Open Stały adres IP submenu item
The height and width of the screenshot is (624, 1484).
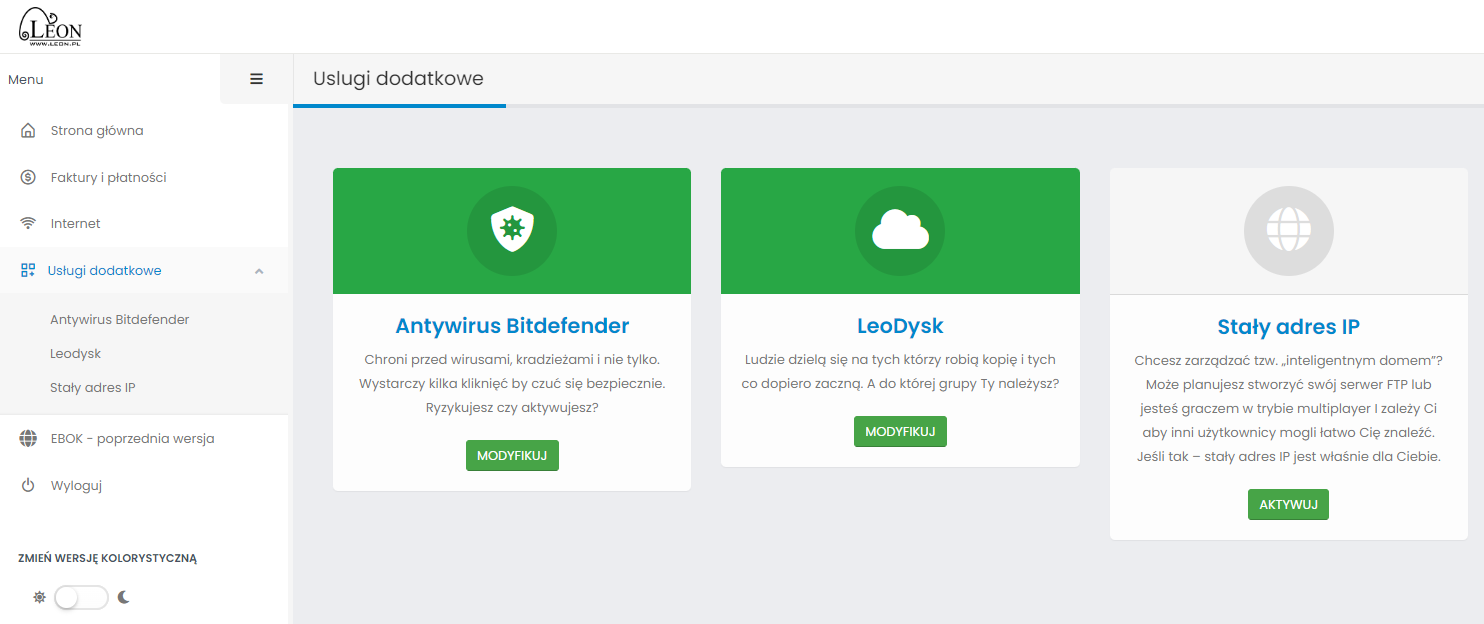click(93, 387)
